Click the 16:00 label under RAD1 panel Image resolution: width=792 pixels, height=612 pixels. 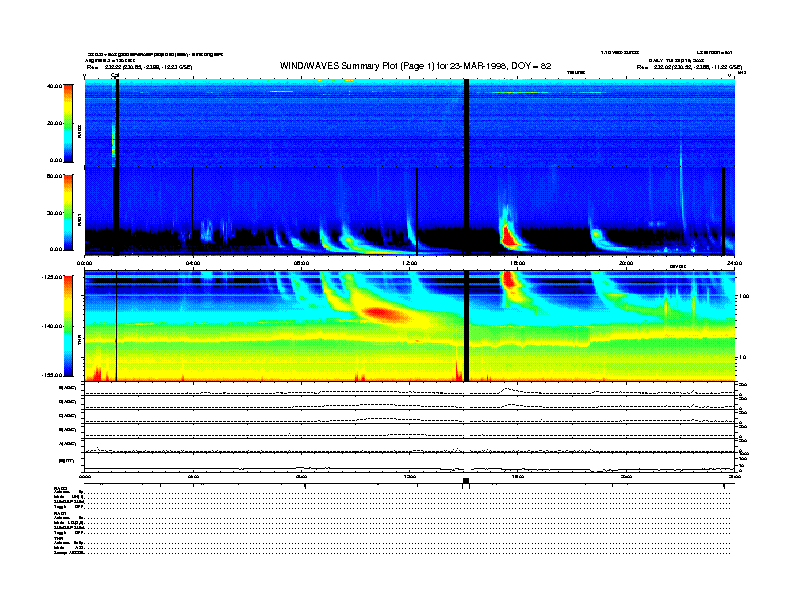tap(518, 263)
